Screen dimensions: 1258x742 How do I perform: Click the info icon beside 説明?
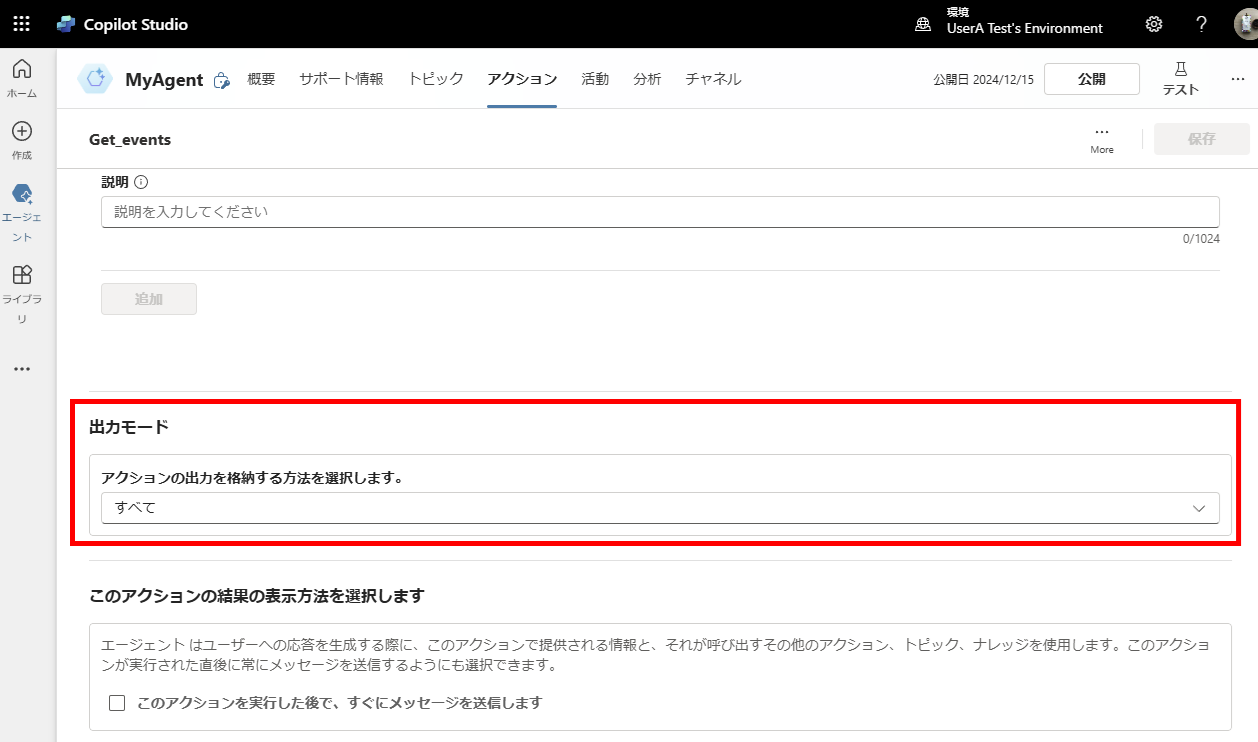141,182
